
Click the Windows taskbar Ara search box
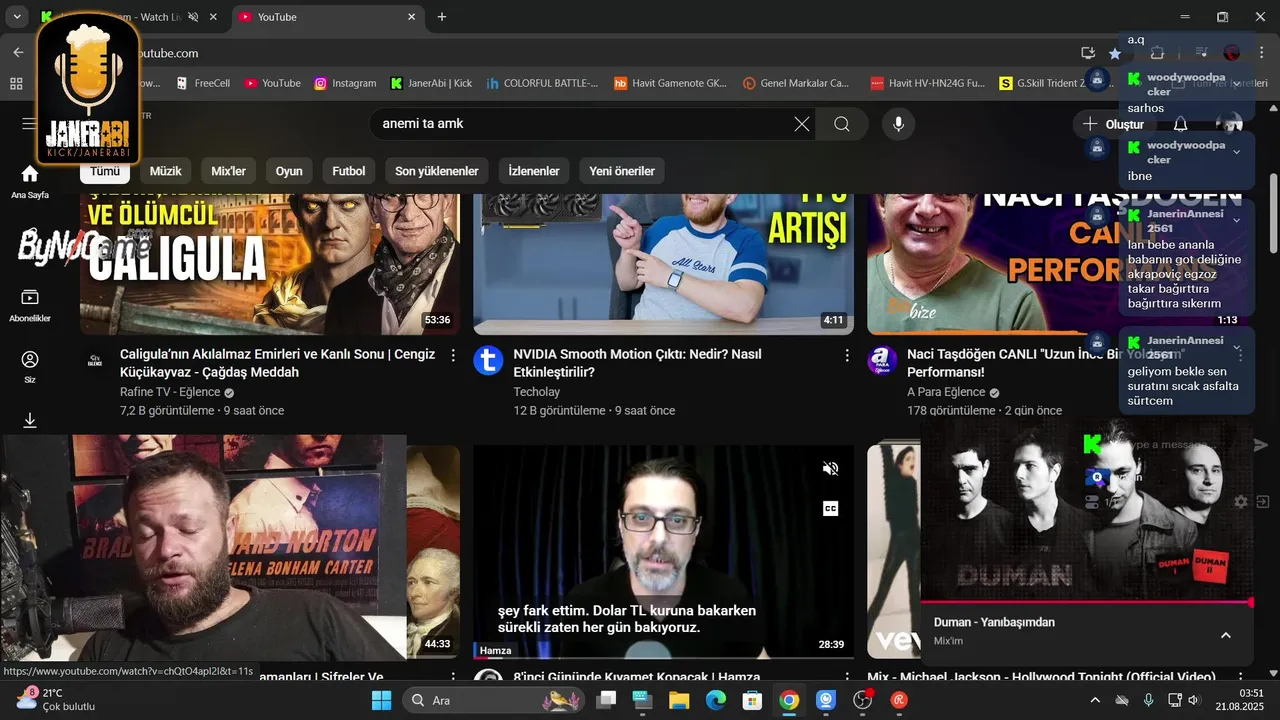[x=494, y=700]
